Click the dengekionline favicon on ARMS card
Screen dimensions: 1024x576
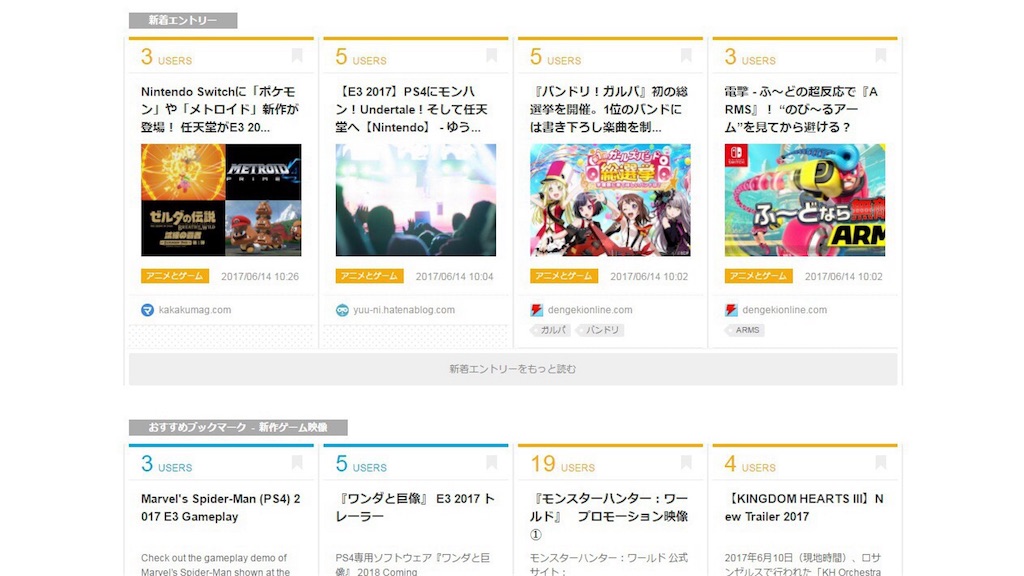(731, 310)
